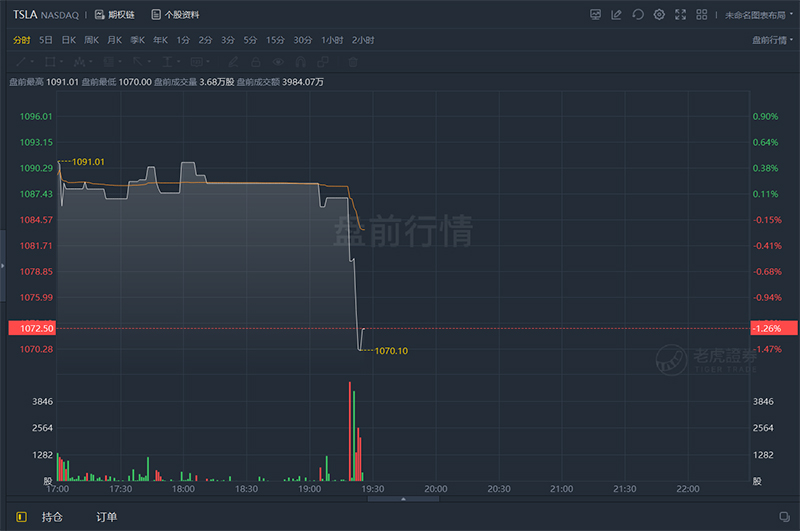Screen dimensions: 800x531
Task: Click the red -1.26% change label
Action: pyautogui.click(x=773, y=328)
